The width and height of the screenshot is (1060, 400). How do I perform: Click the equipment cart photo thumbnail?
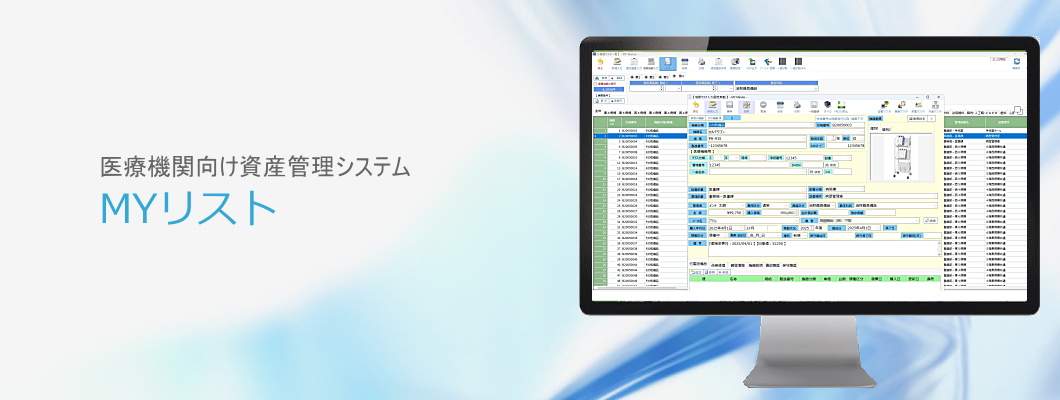(x=901, y=159)
